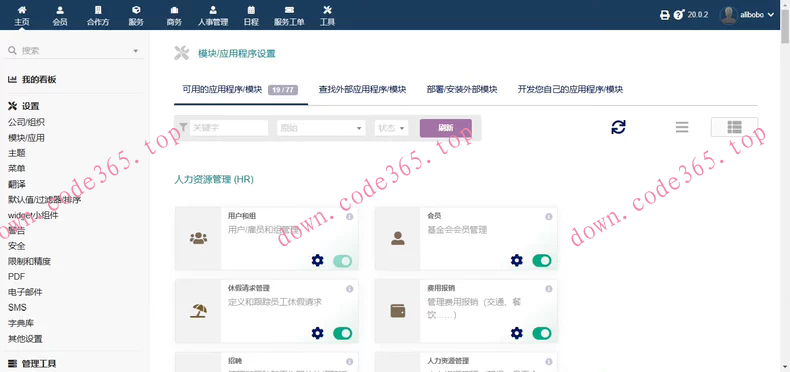Show info for 招聘 module

(350, 361)
